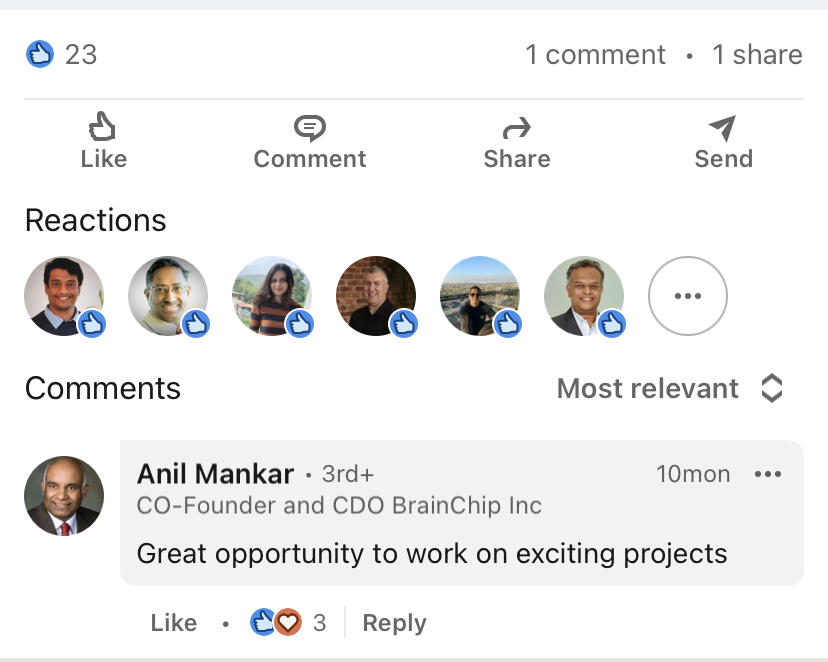This screenshot has height=662, width=828.
Task: Expand the Most relevant sort dropdown
Action: coord(670,389)
